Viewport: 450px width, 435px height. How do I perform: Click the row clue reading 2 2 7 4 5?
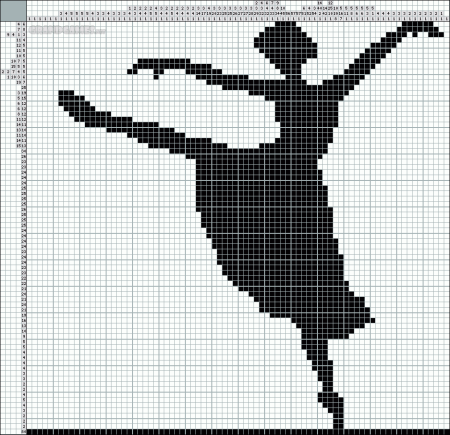coord(14,72)
